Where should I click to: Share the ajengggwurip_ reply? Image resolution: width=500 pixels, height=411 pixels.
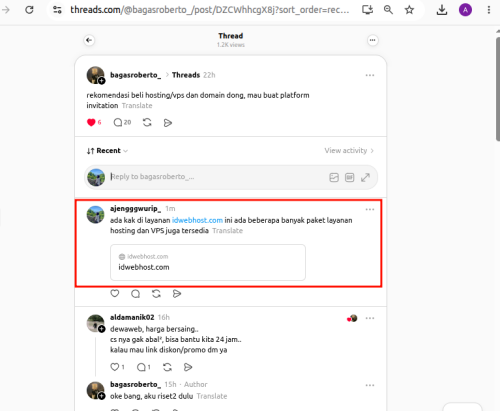click(177, 294)
